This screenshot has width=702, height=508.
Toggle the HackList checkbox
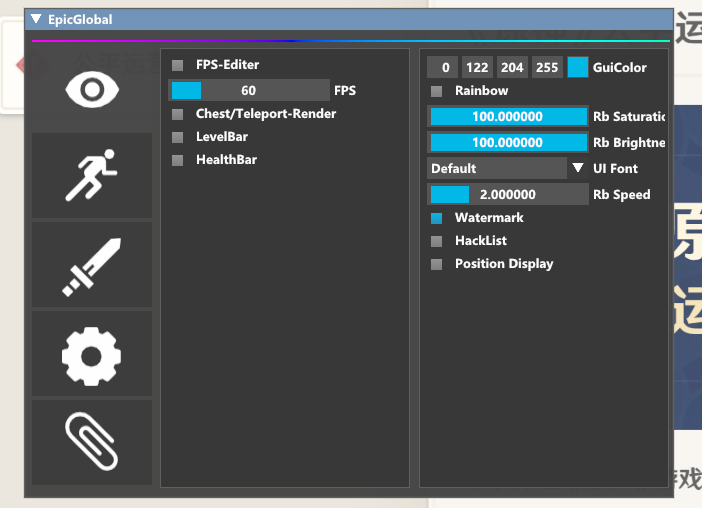(436, 241)
